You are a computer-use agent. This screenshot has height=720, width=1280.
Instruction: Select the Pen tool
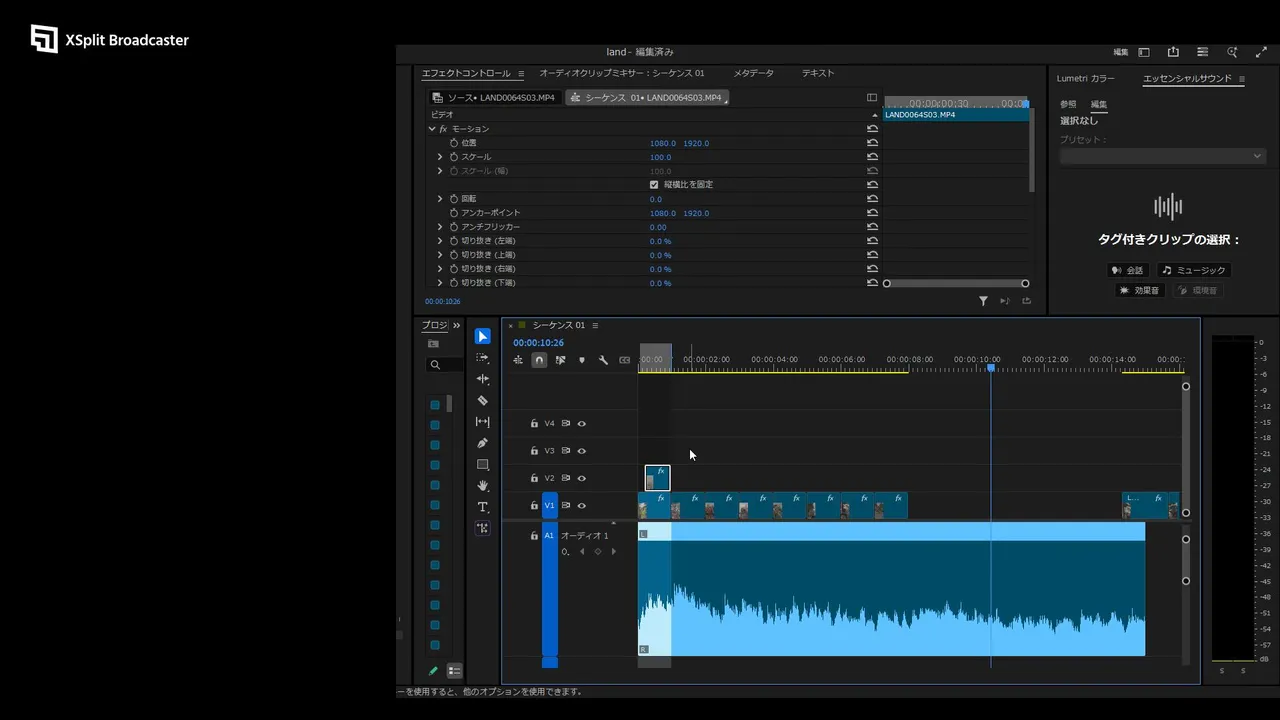[x=483, y=443]
